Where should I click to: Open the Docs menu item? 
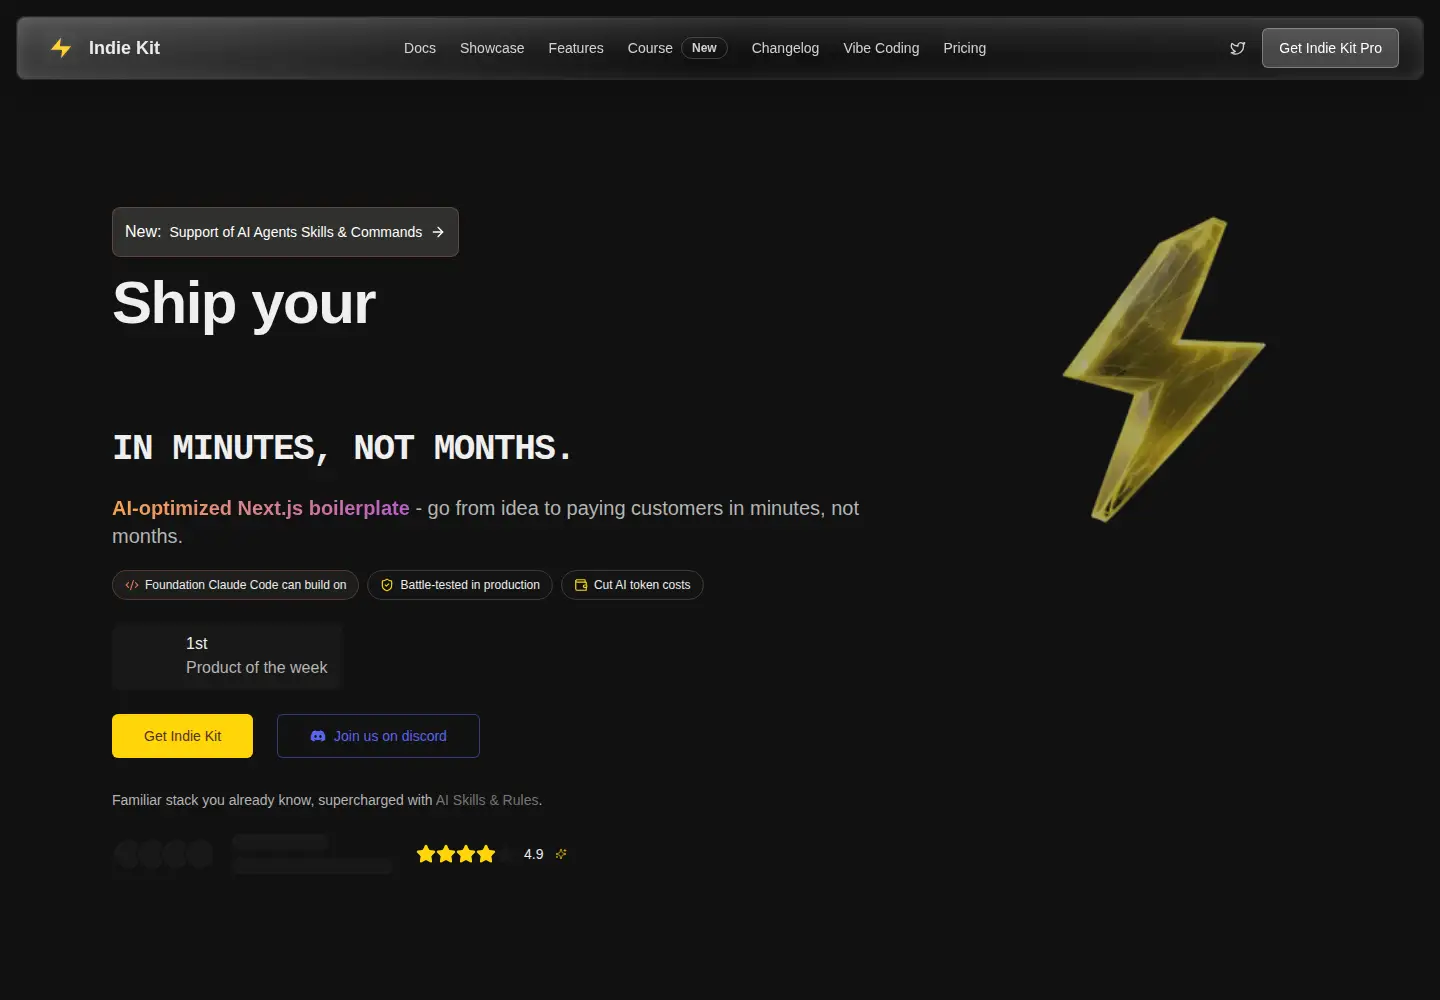coord(420,48)
